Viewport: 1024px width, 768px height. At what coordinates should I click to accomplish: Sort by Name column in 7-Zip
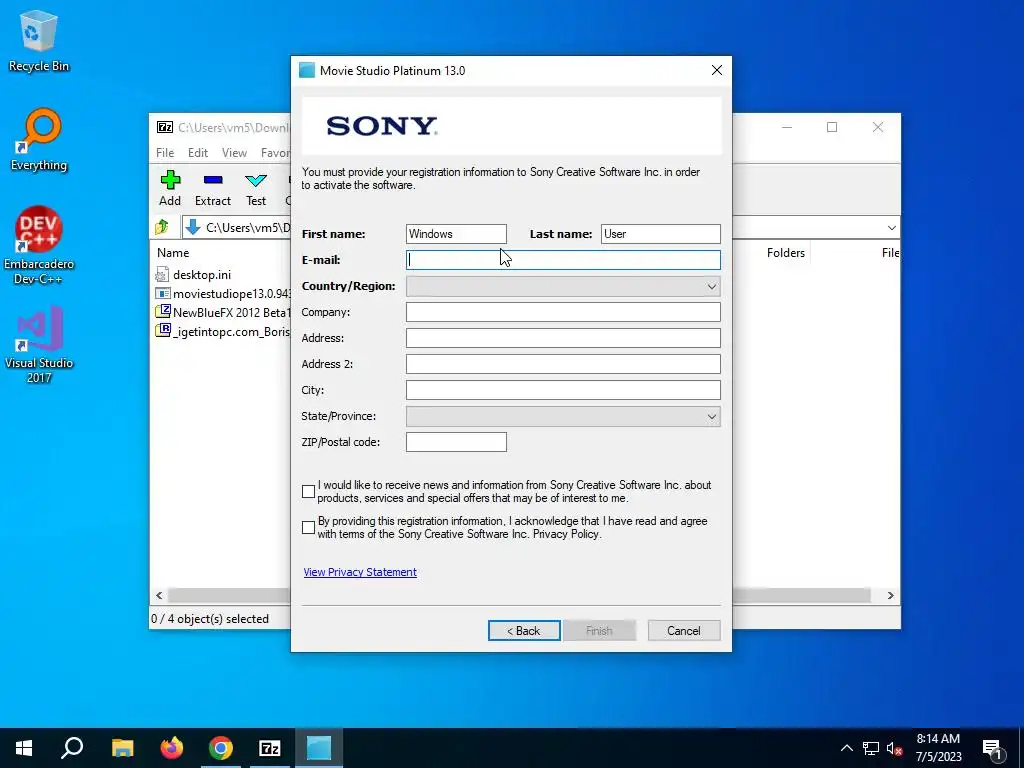click(173, 253)
